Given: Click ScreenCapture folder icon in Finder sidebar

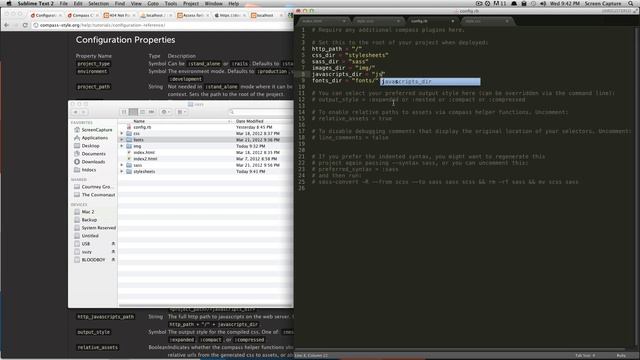Looking at the screenshot, I should click(77, 130).
